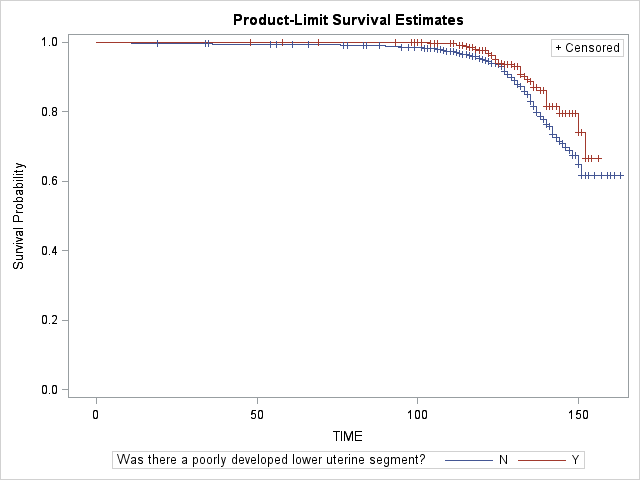
Task: Click the 0 x-axis tick label
Action: coord(96,412)
